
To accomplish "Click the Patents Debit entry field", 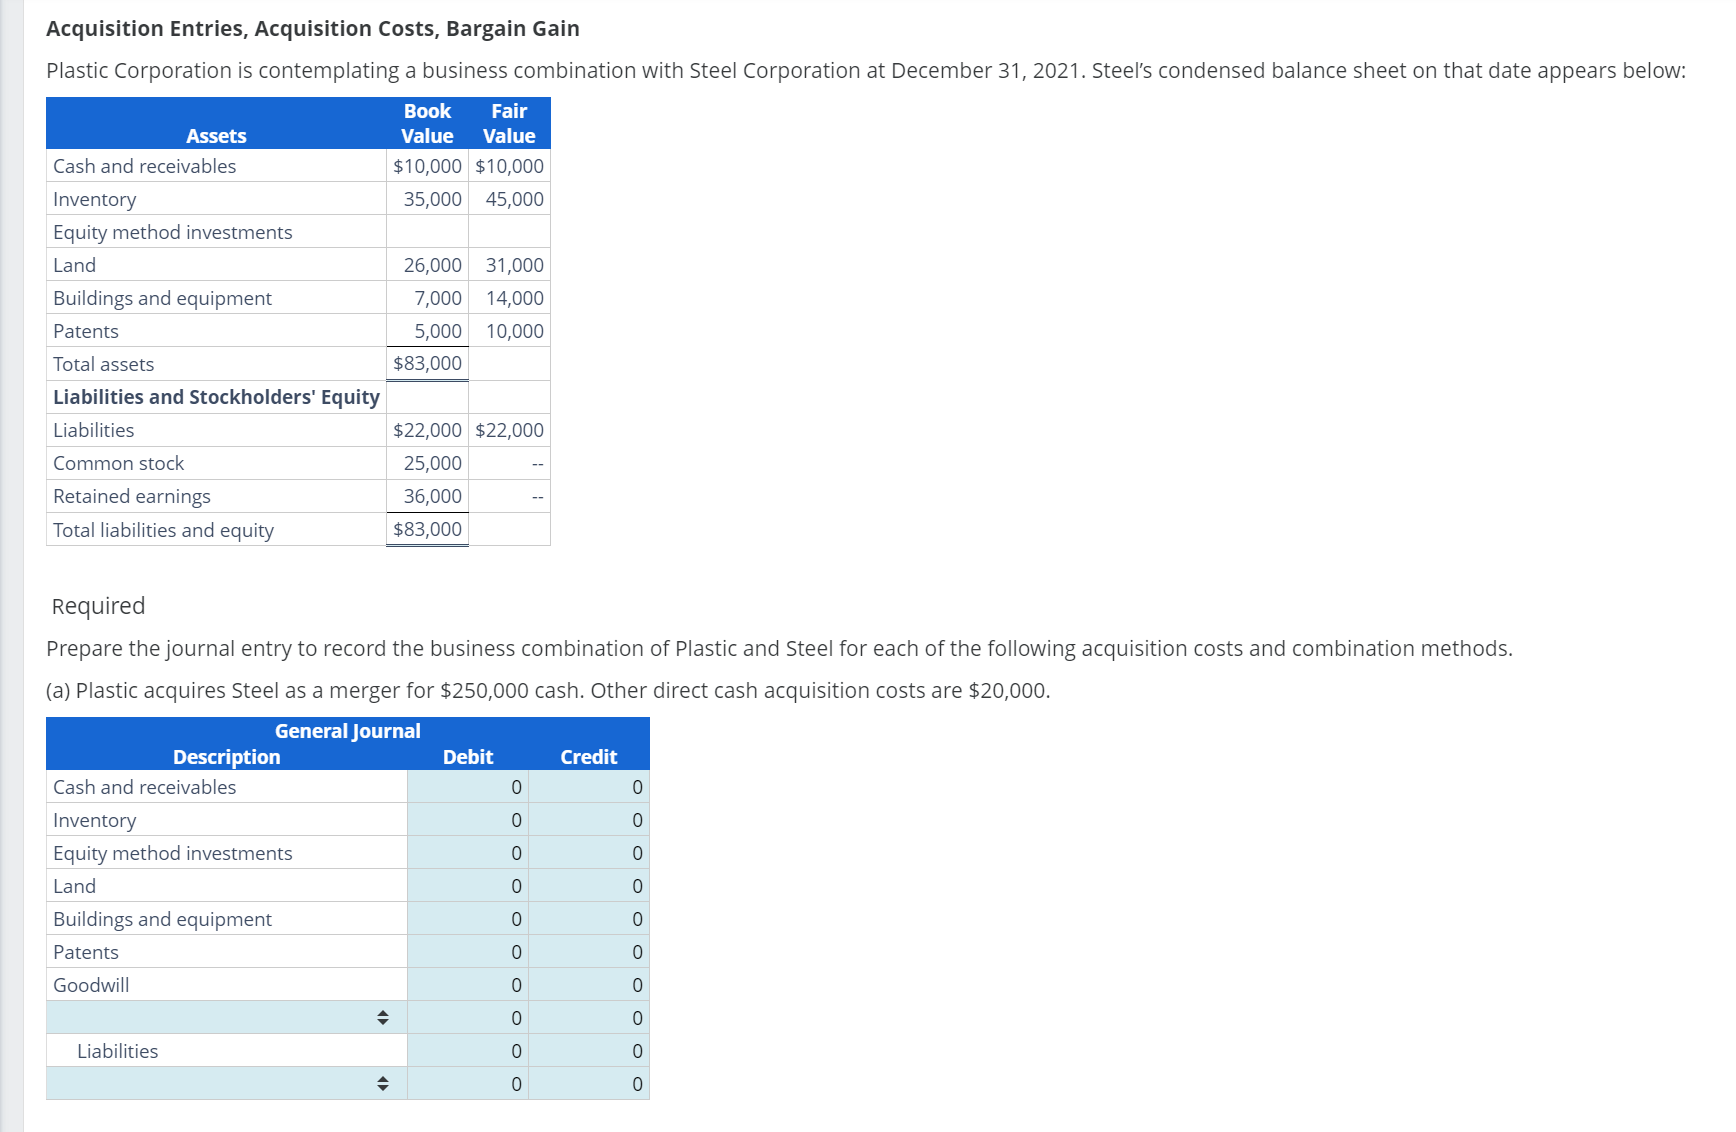I will click(x=468, y=952).
